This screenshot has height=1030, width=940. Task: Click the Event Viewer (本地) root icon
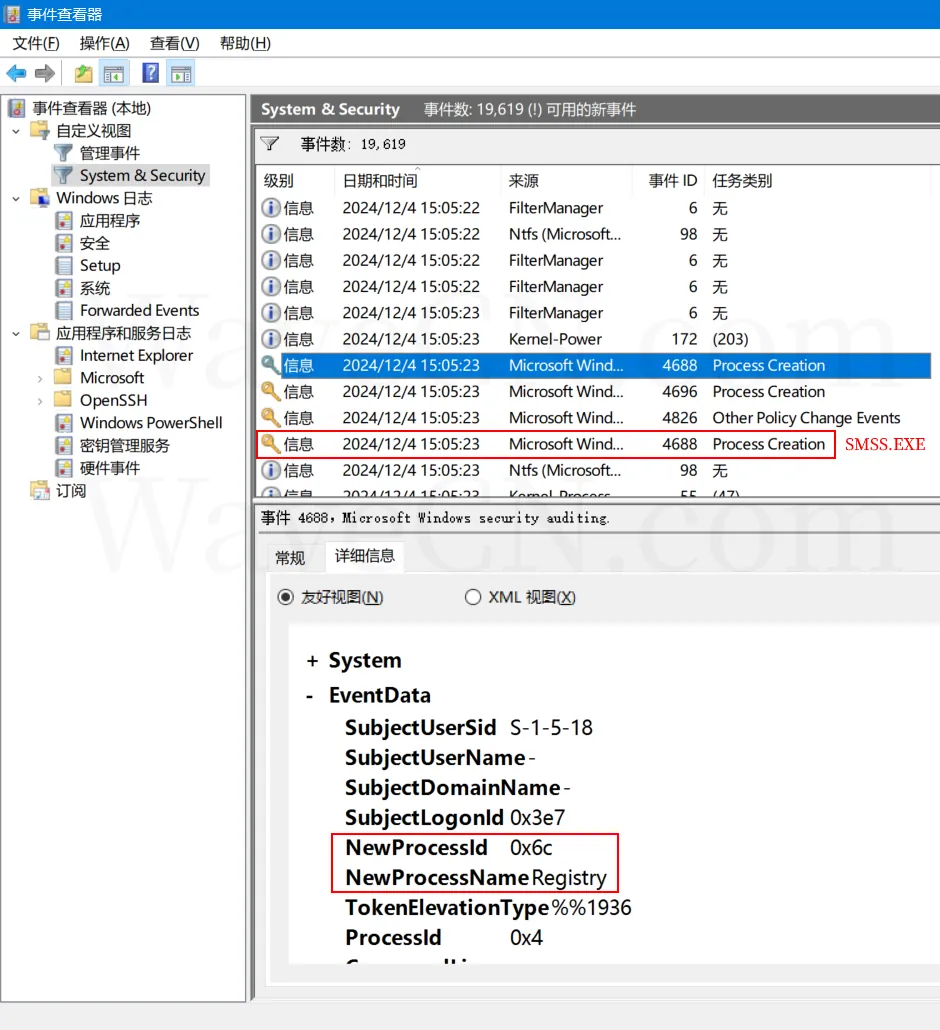(17, 108)
